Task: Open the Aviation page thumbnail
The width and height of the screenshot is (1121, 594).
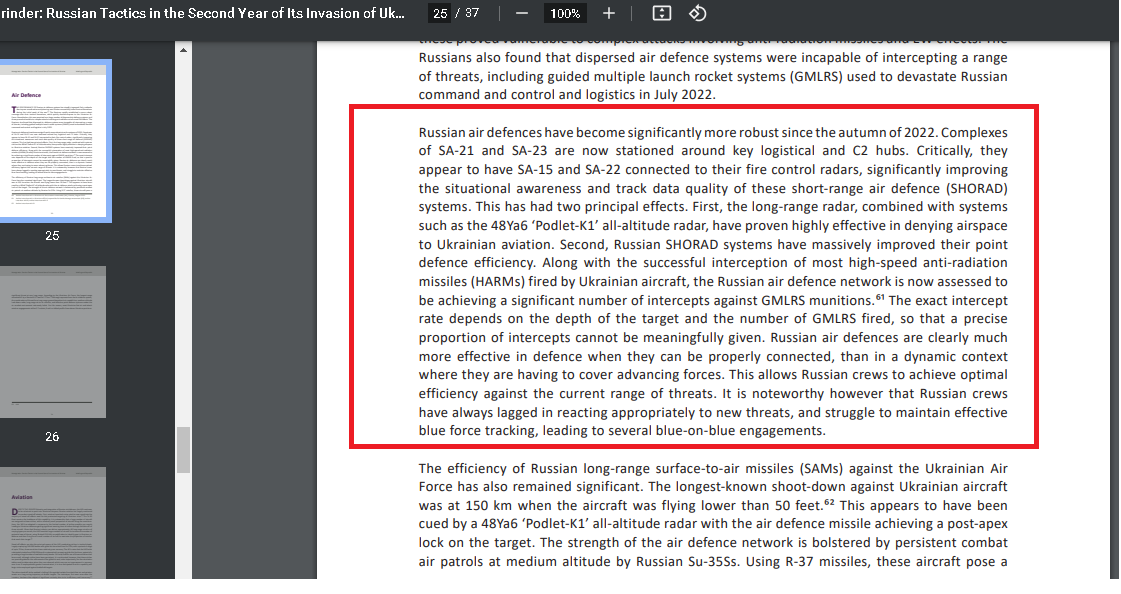Action: tap(53, 523)
